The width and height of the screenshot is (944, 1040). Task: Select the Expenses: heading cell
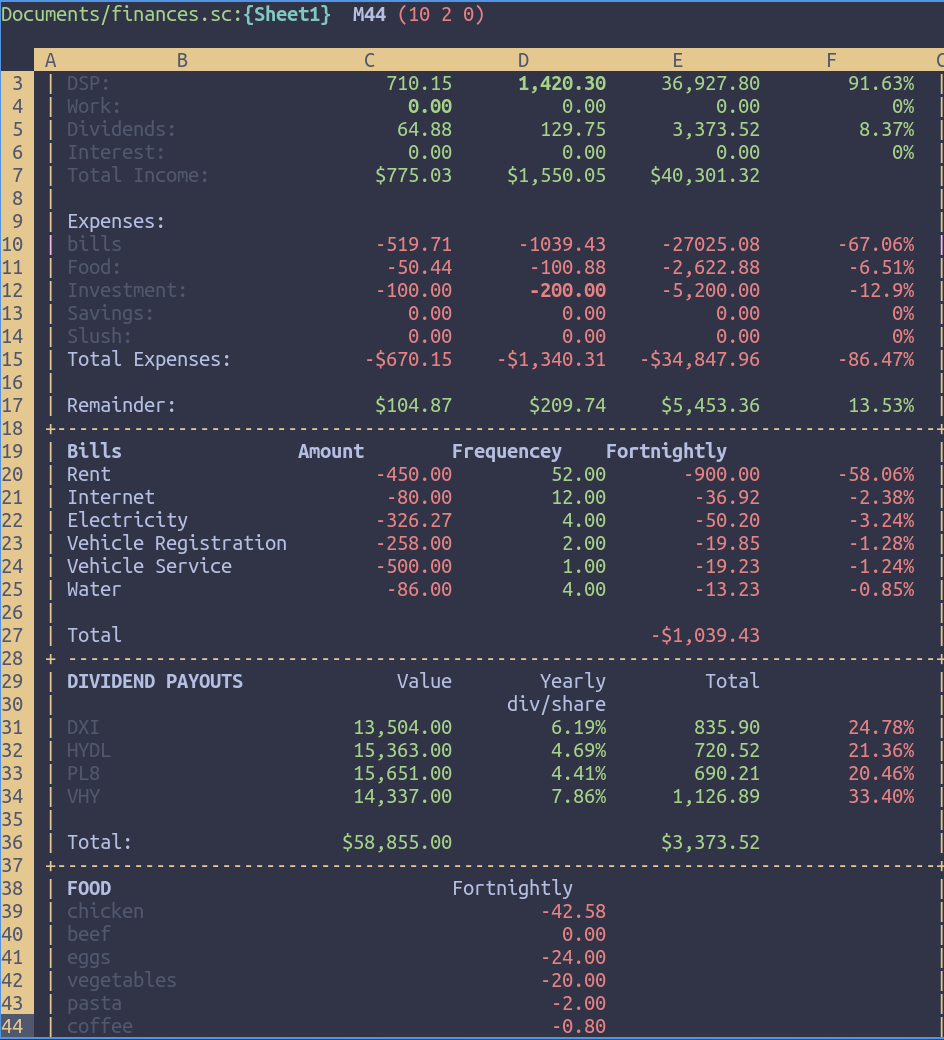click(x=116, y=222)
